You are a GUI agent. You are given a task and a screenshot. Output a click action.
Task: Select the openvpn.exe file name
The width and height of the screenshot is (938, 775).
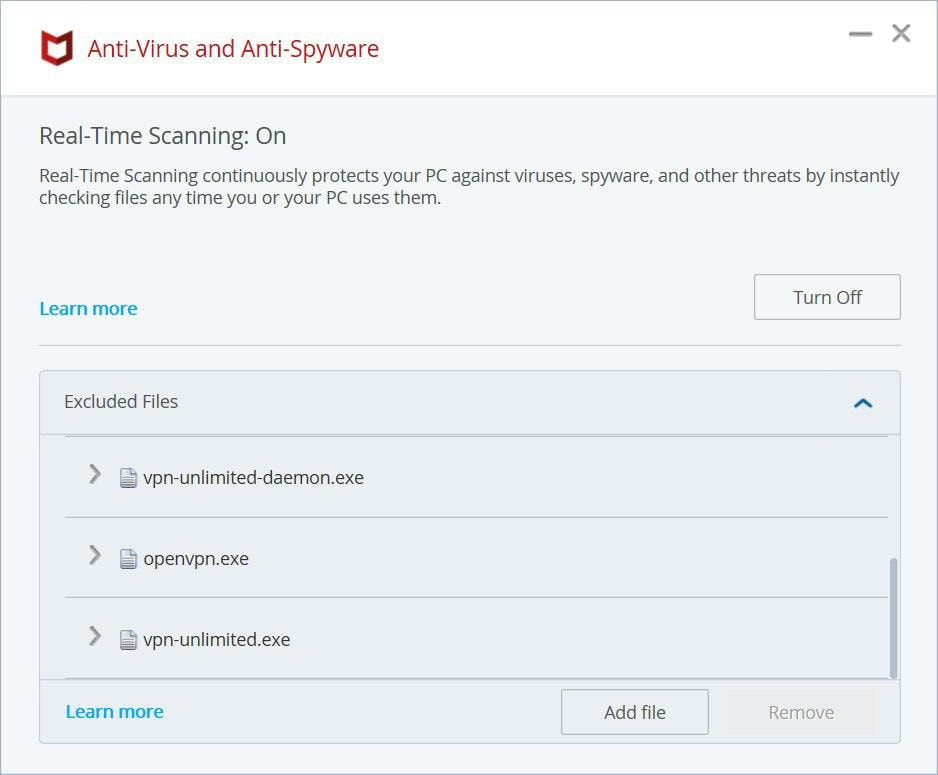point(196,559)
